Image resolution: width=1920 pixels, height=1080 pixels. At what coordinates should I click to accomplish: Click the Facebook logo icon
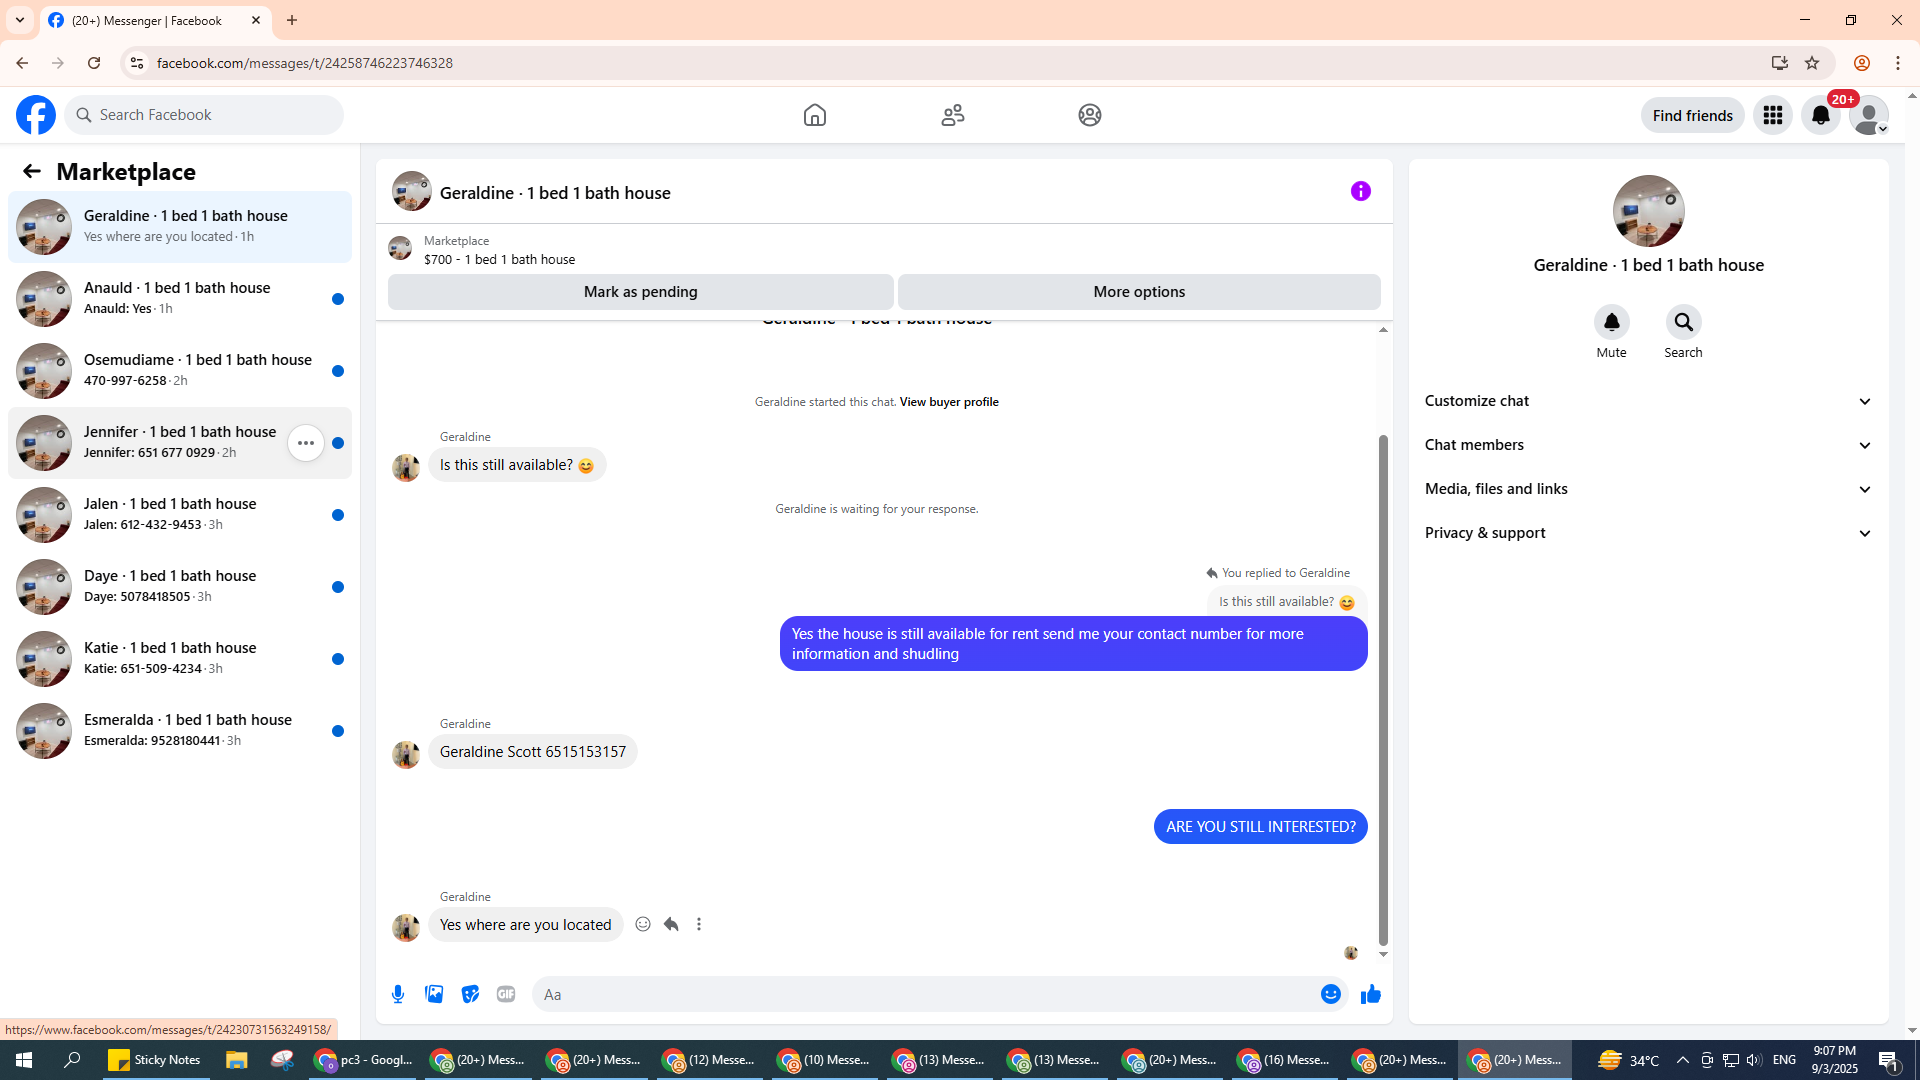[x=36, y=115]
